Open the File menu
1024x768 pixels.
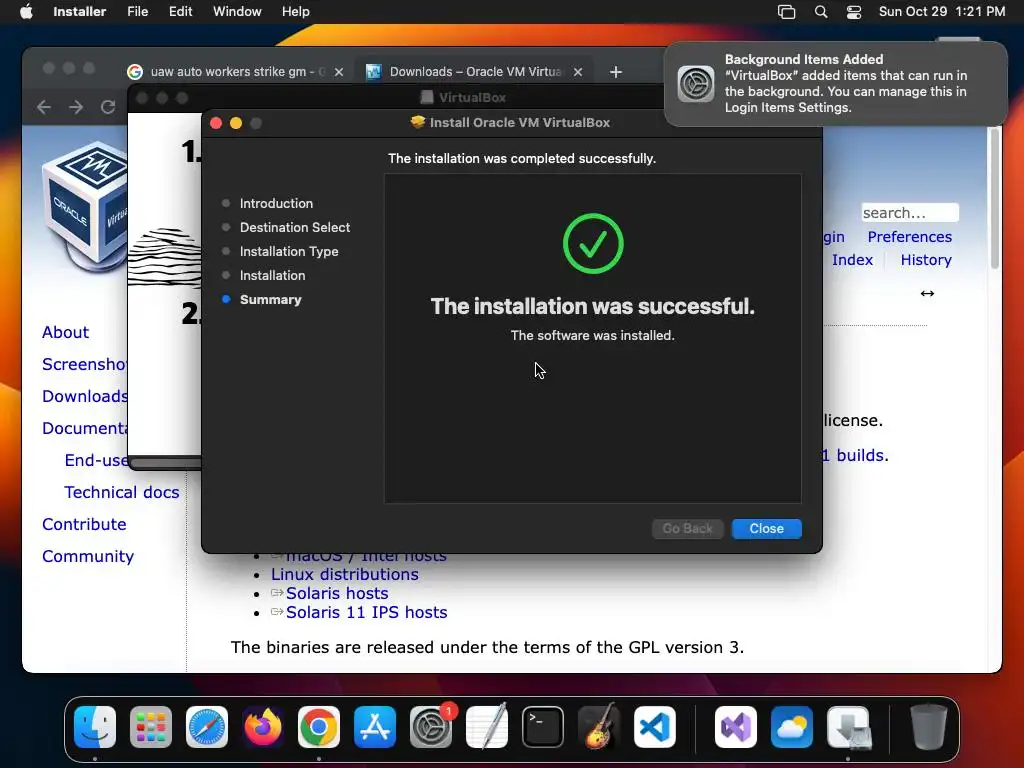[x=137, y=12]
